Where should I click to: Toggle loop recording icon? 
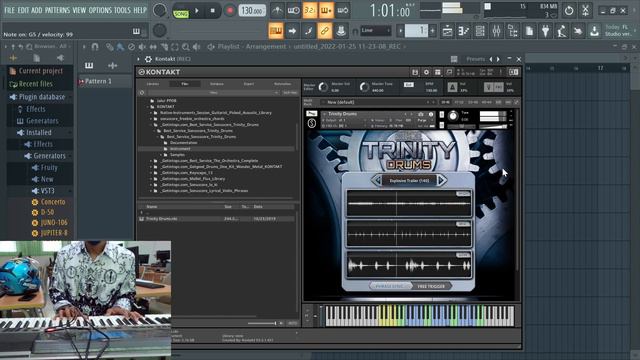[343, 11]
